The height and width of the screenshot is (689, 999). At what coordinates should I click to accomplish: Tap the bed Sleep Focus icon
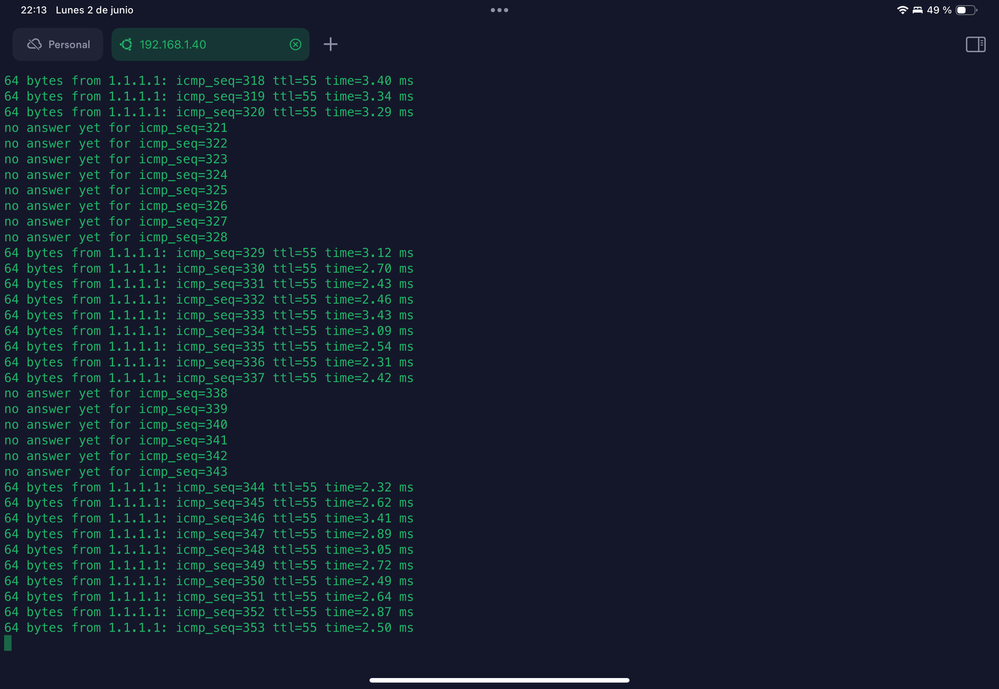point(917,10)
